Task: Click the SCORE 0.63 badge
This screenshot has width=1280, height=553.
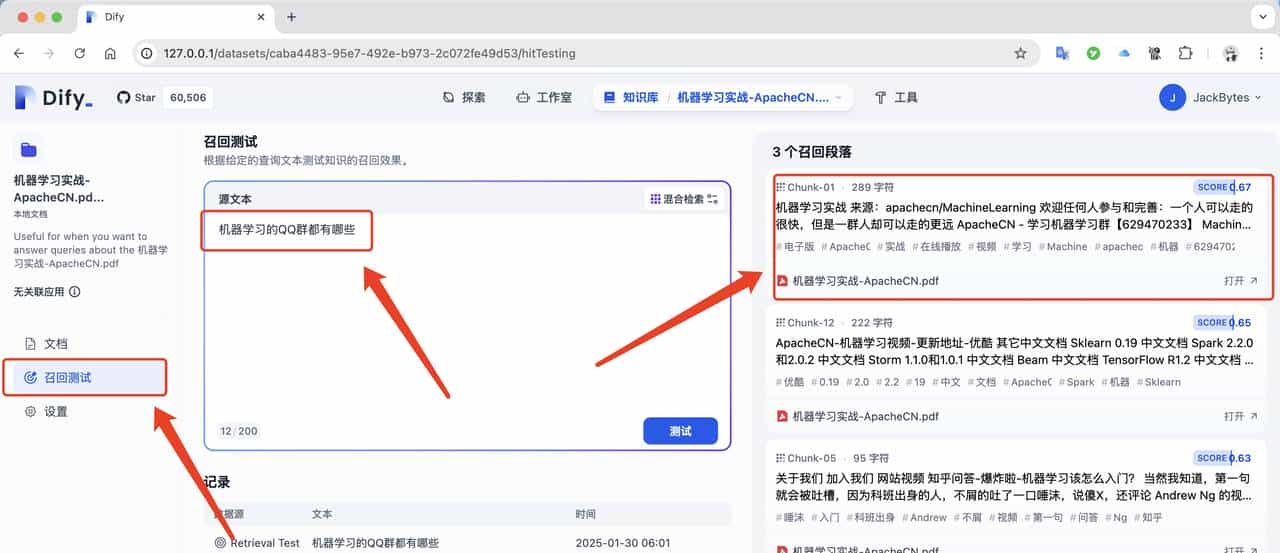Action: click(x=1222, y=458)
